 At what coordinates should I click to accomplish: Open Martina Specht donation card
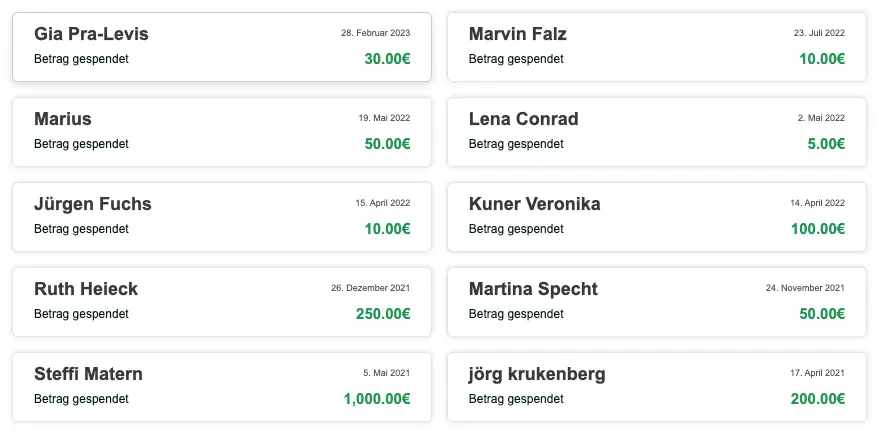click(656, 302)
